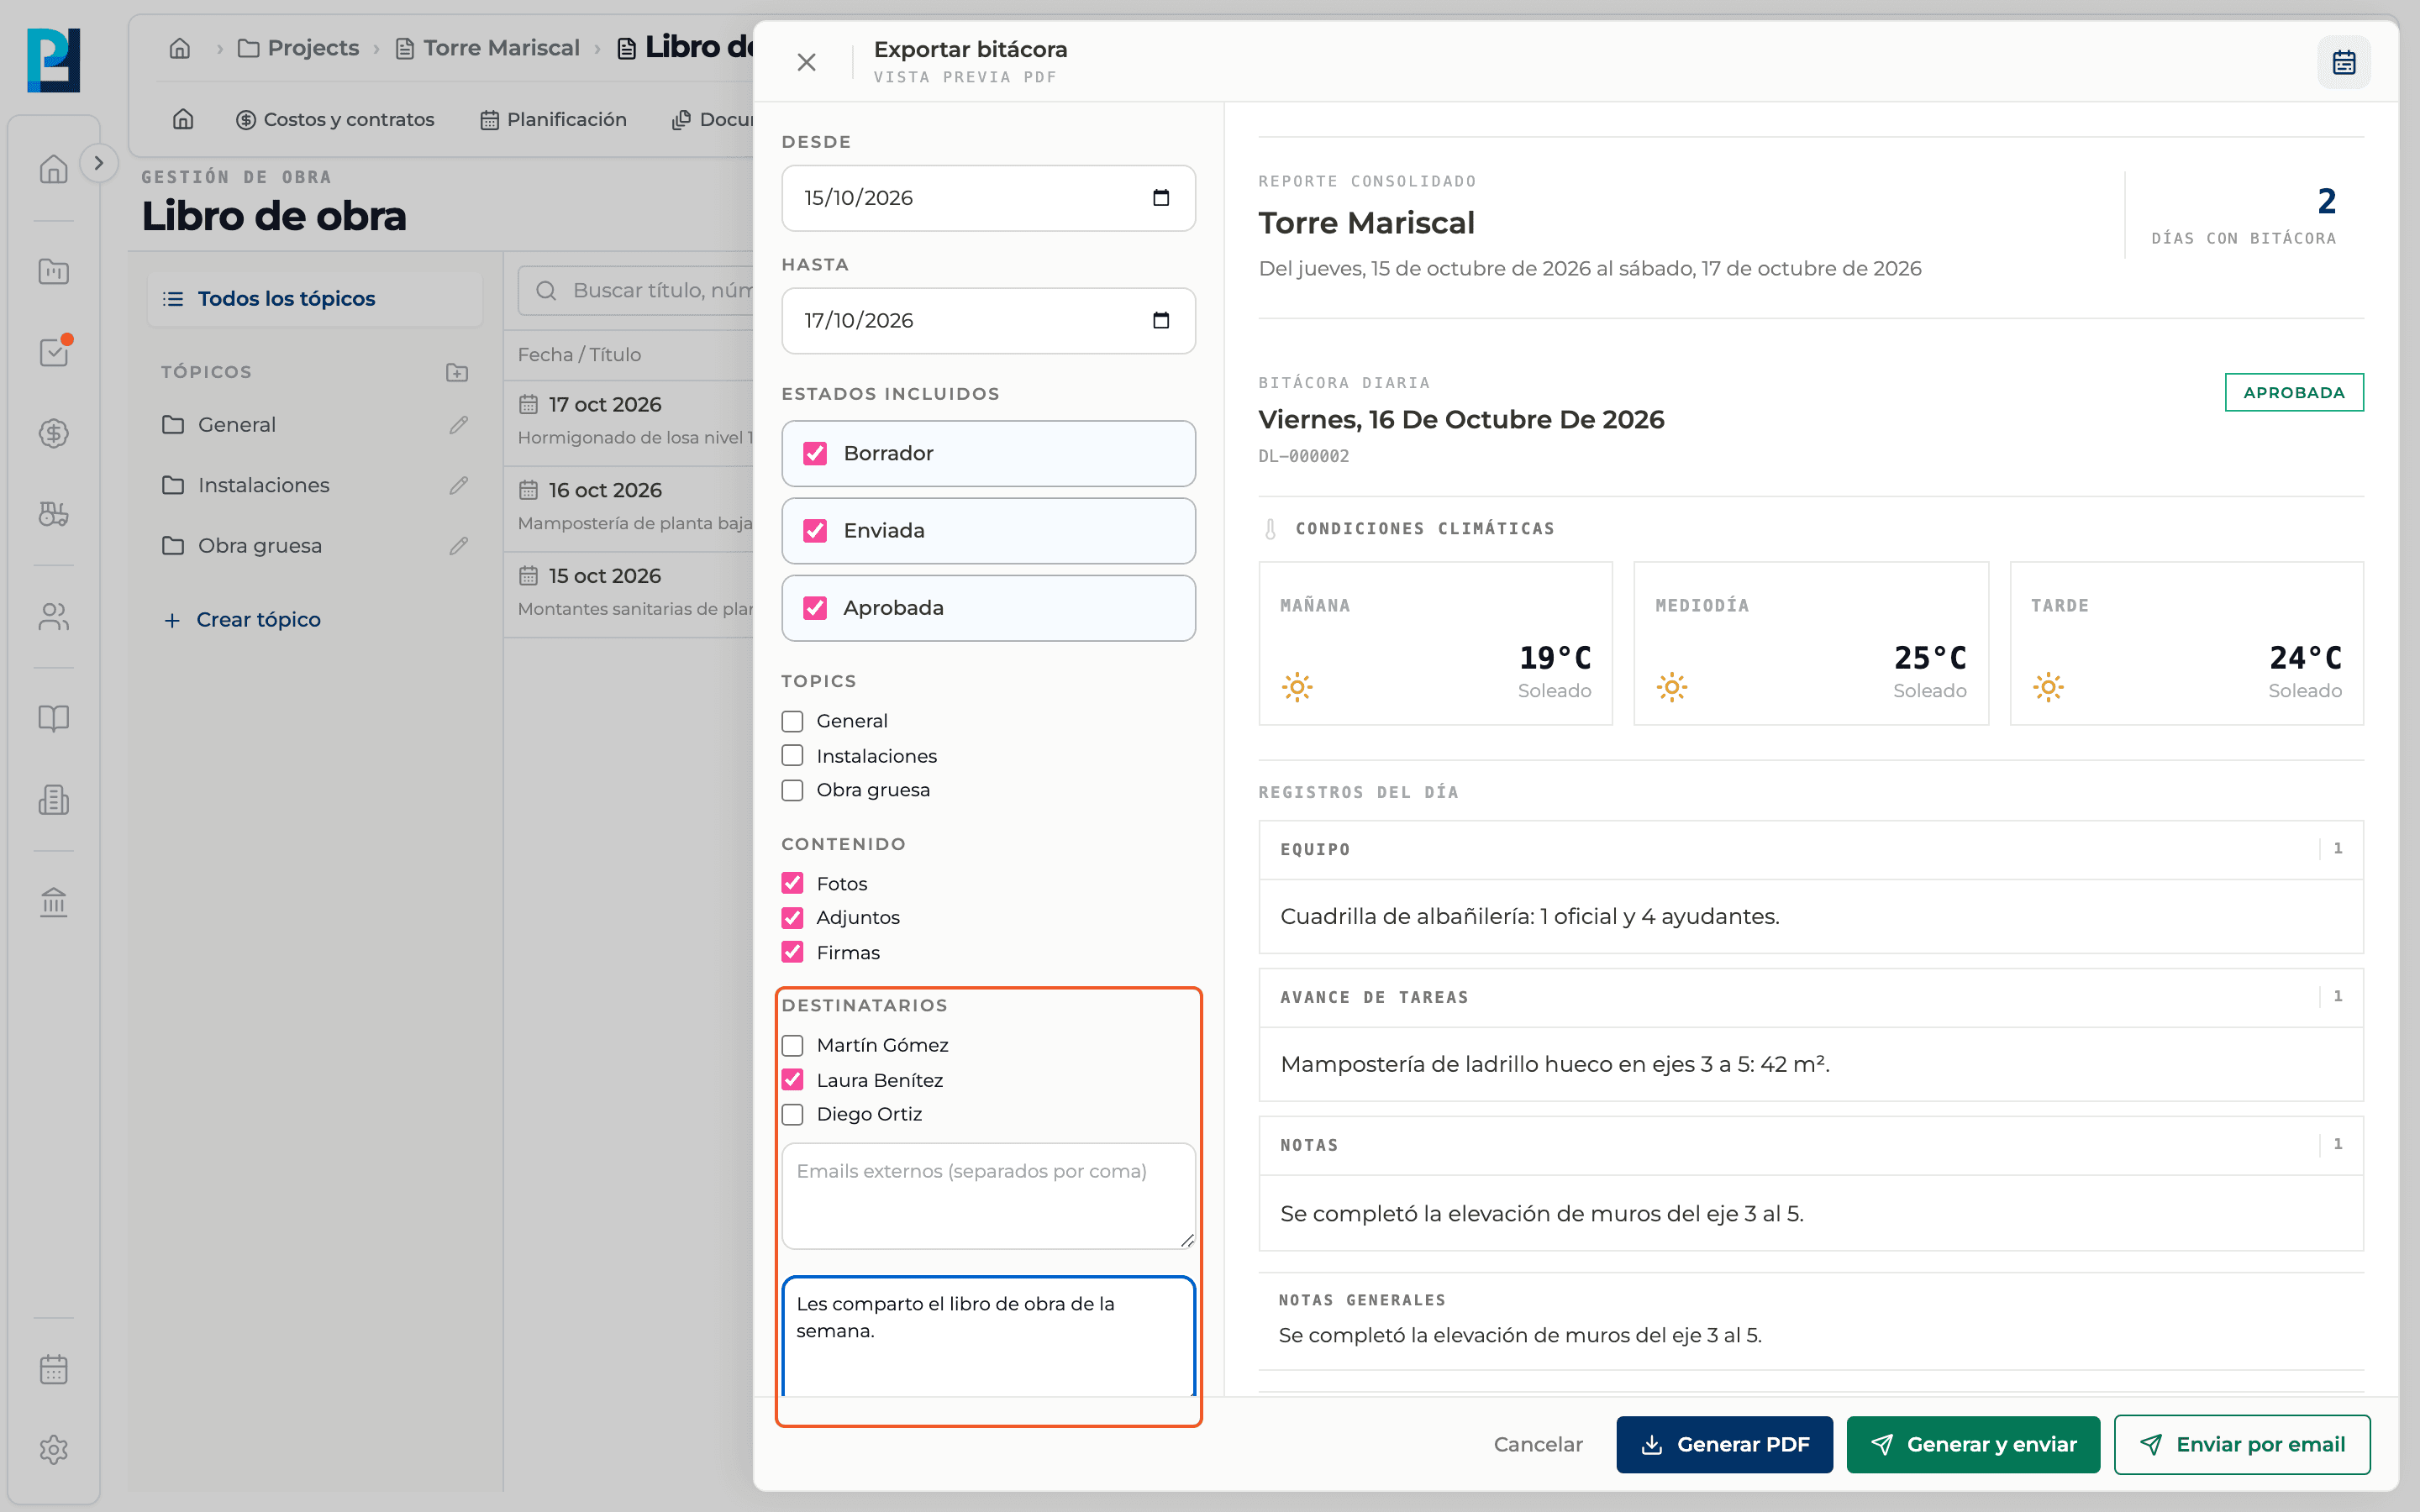Image resolution: width=2420 pixels, height=1512 pixels.
Task: Click the message textarea with libro de obra text
Action: coord(988,1336)
